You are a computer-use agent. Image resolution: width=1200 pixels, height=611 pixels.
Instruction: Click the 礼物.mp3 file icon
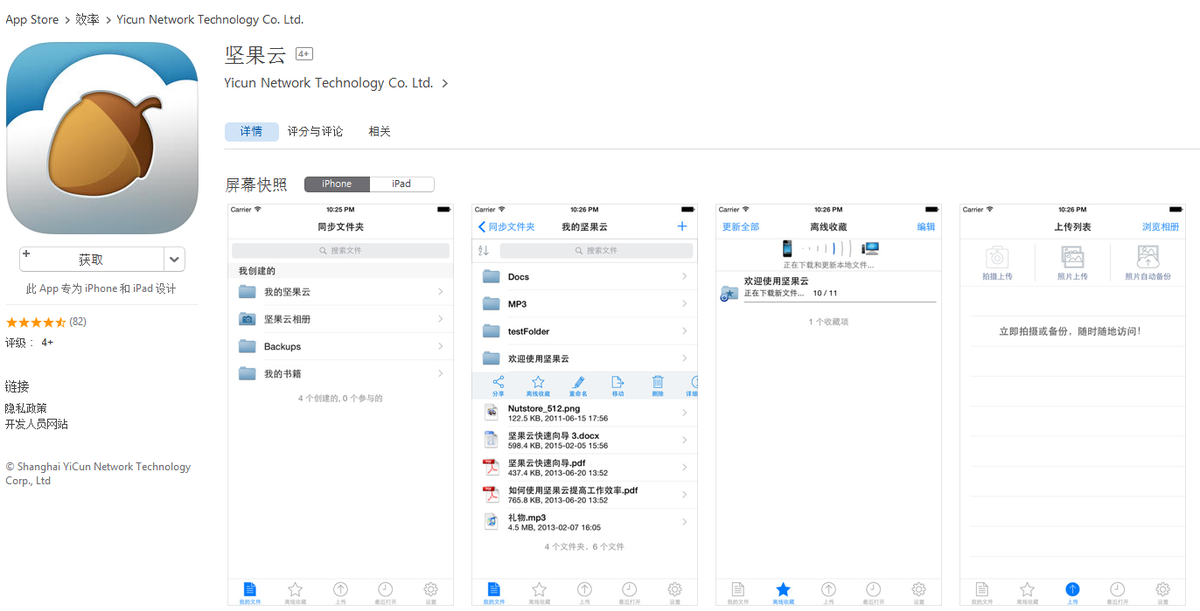[491, 521]
